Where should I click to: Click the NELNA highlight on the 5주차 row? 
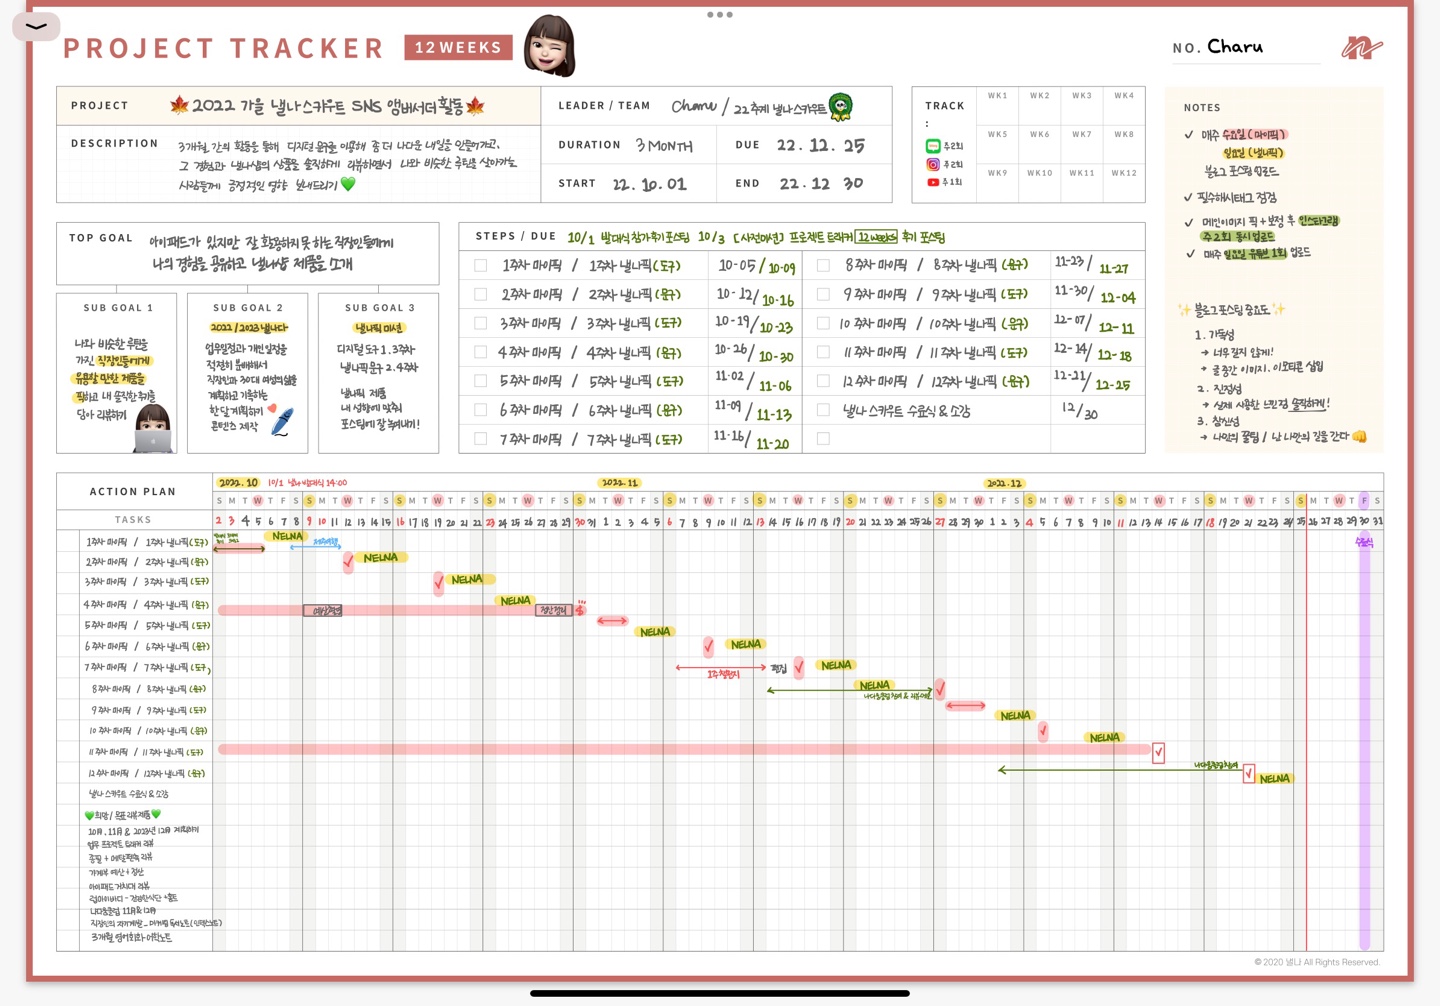(x=655, y=632)
